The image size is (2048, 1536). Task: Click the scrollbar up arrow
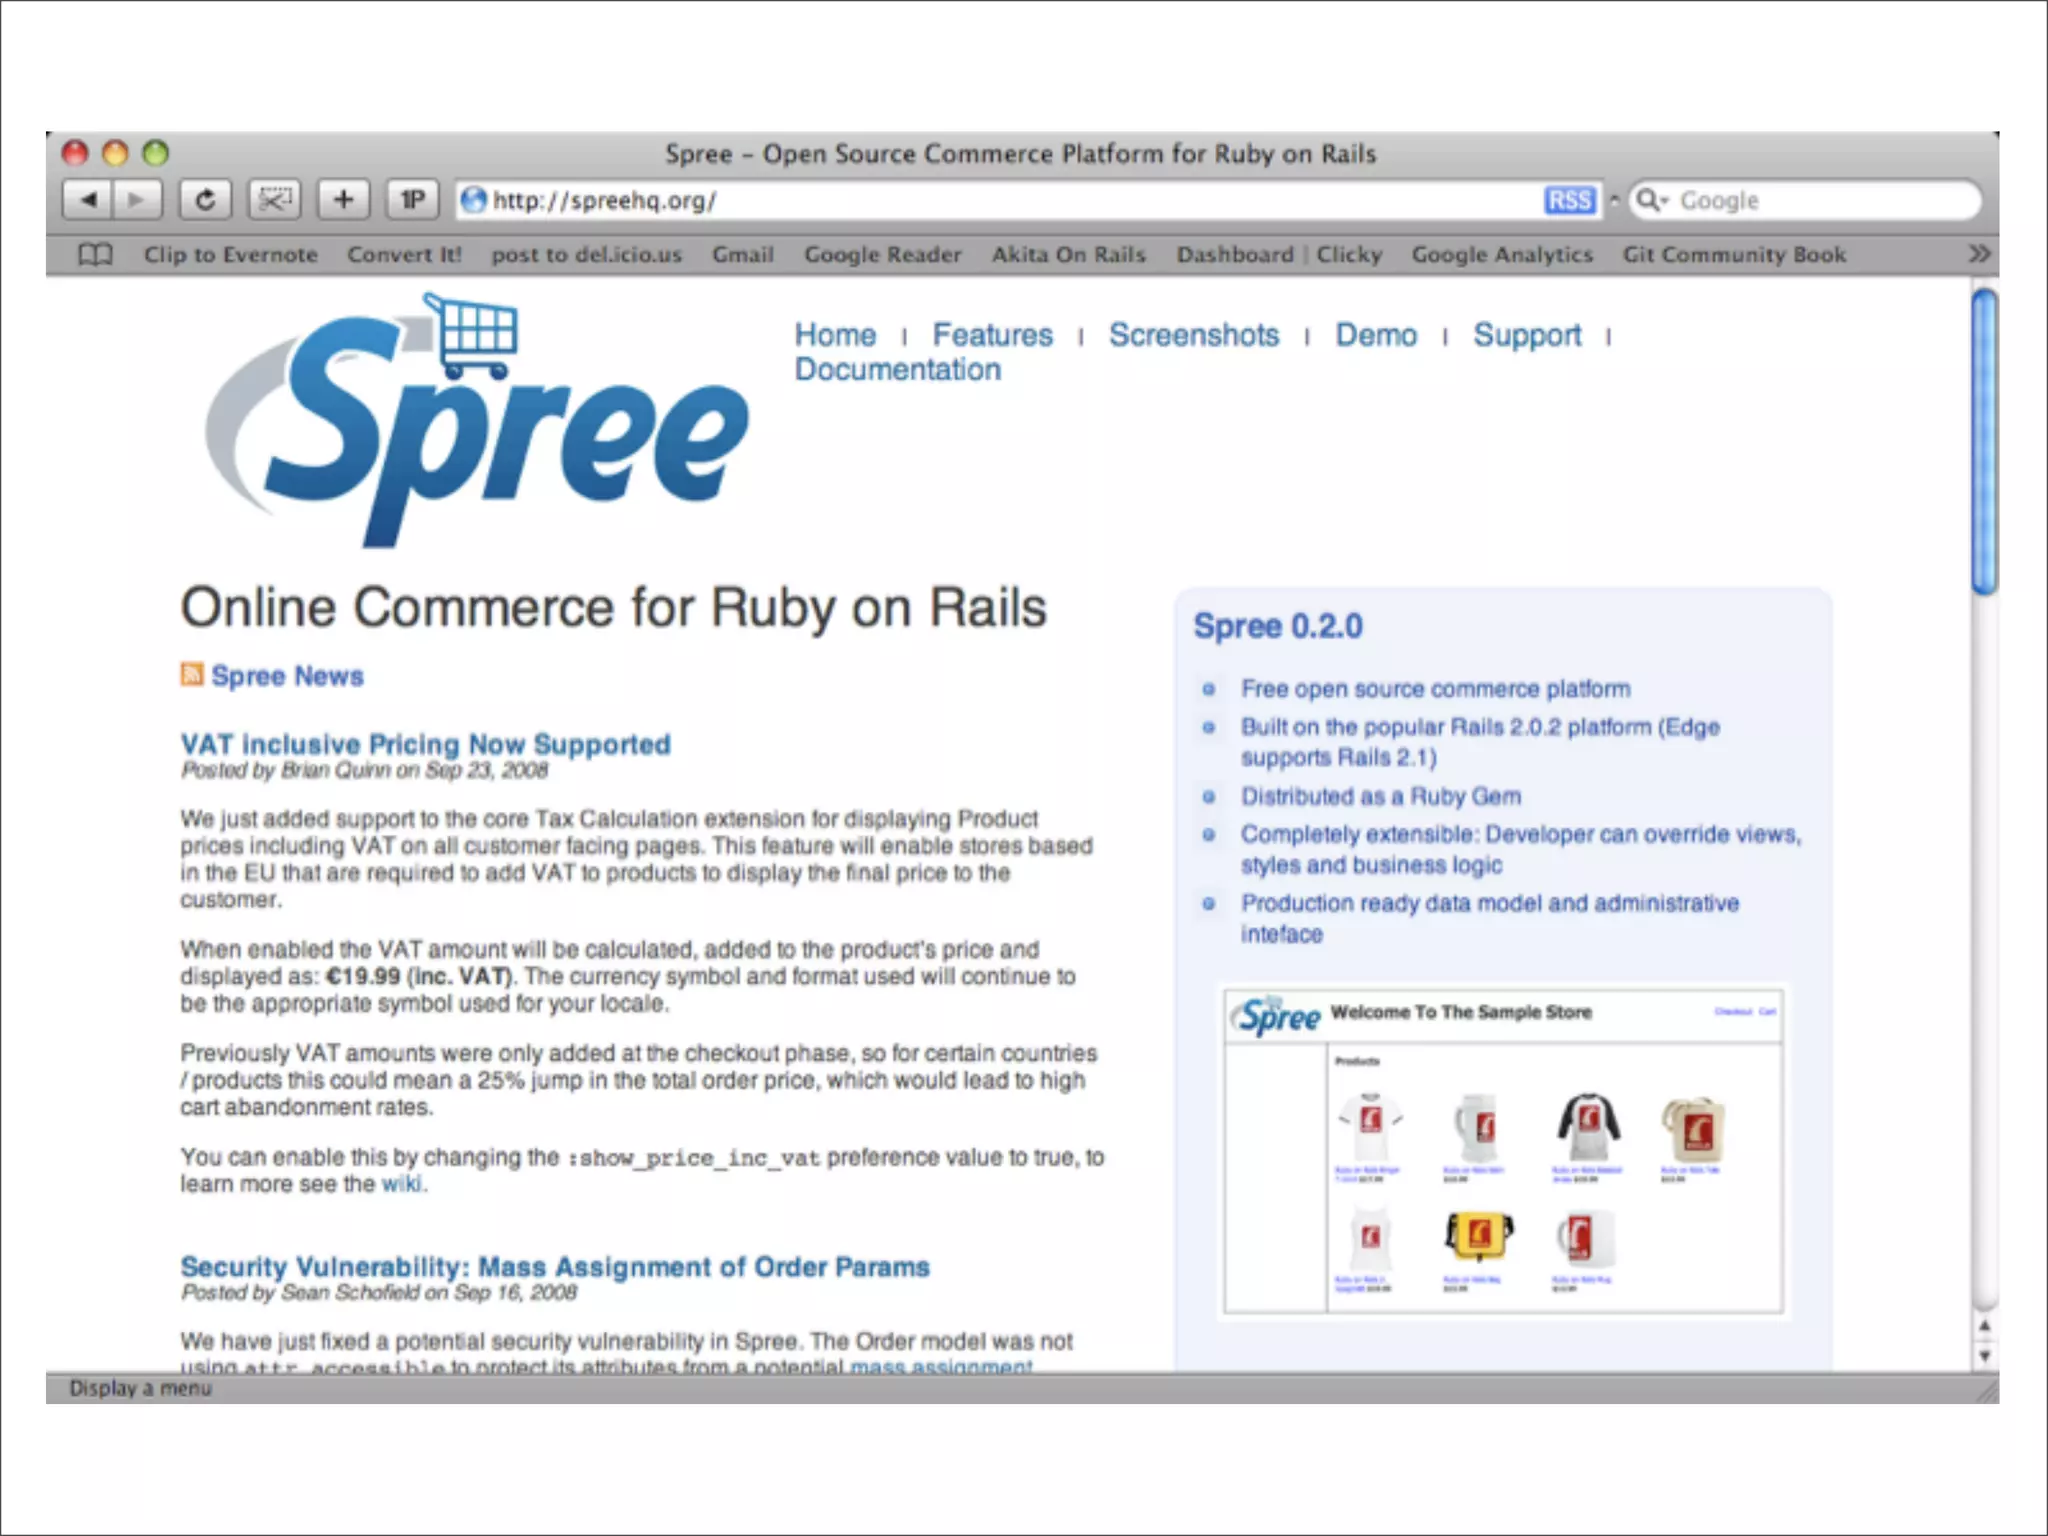click(x=1985, y=1326)
